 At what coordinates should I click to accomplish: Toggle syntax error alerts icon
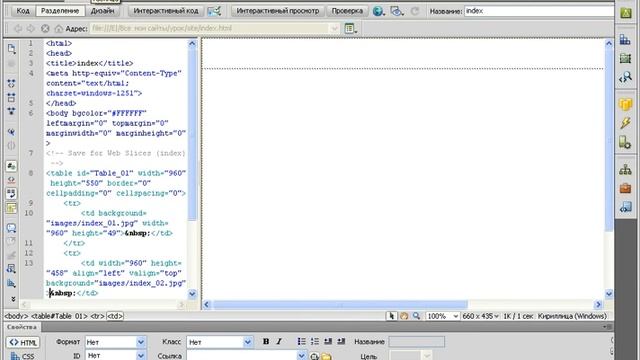click(11, 208)
